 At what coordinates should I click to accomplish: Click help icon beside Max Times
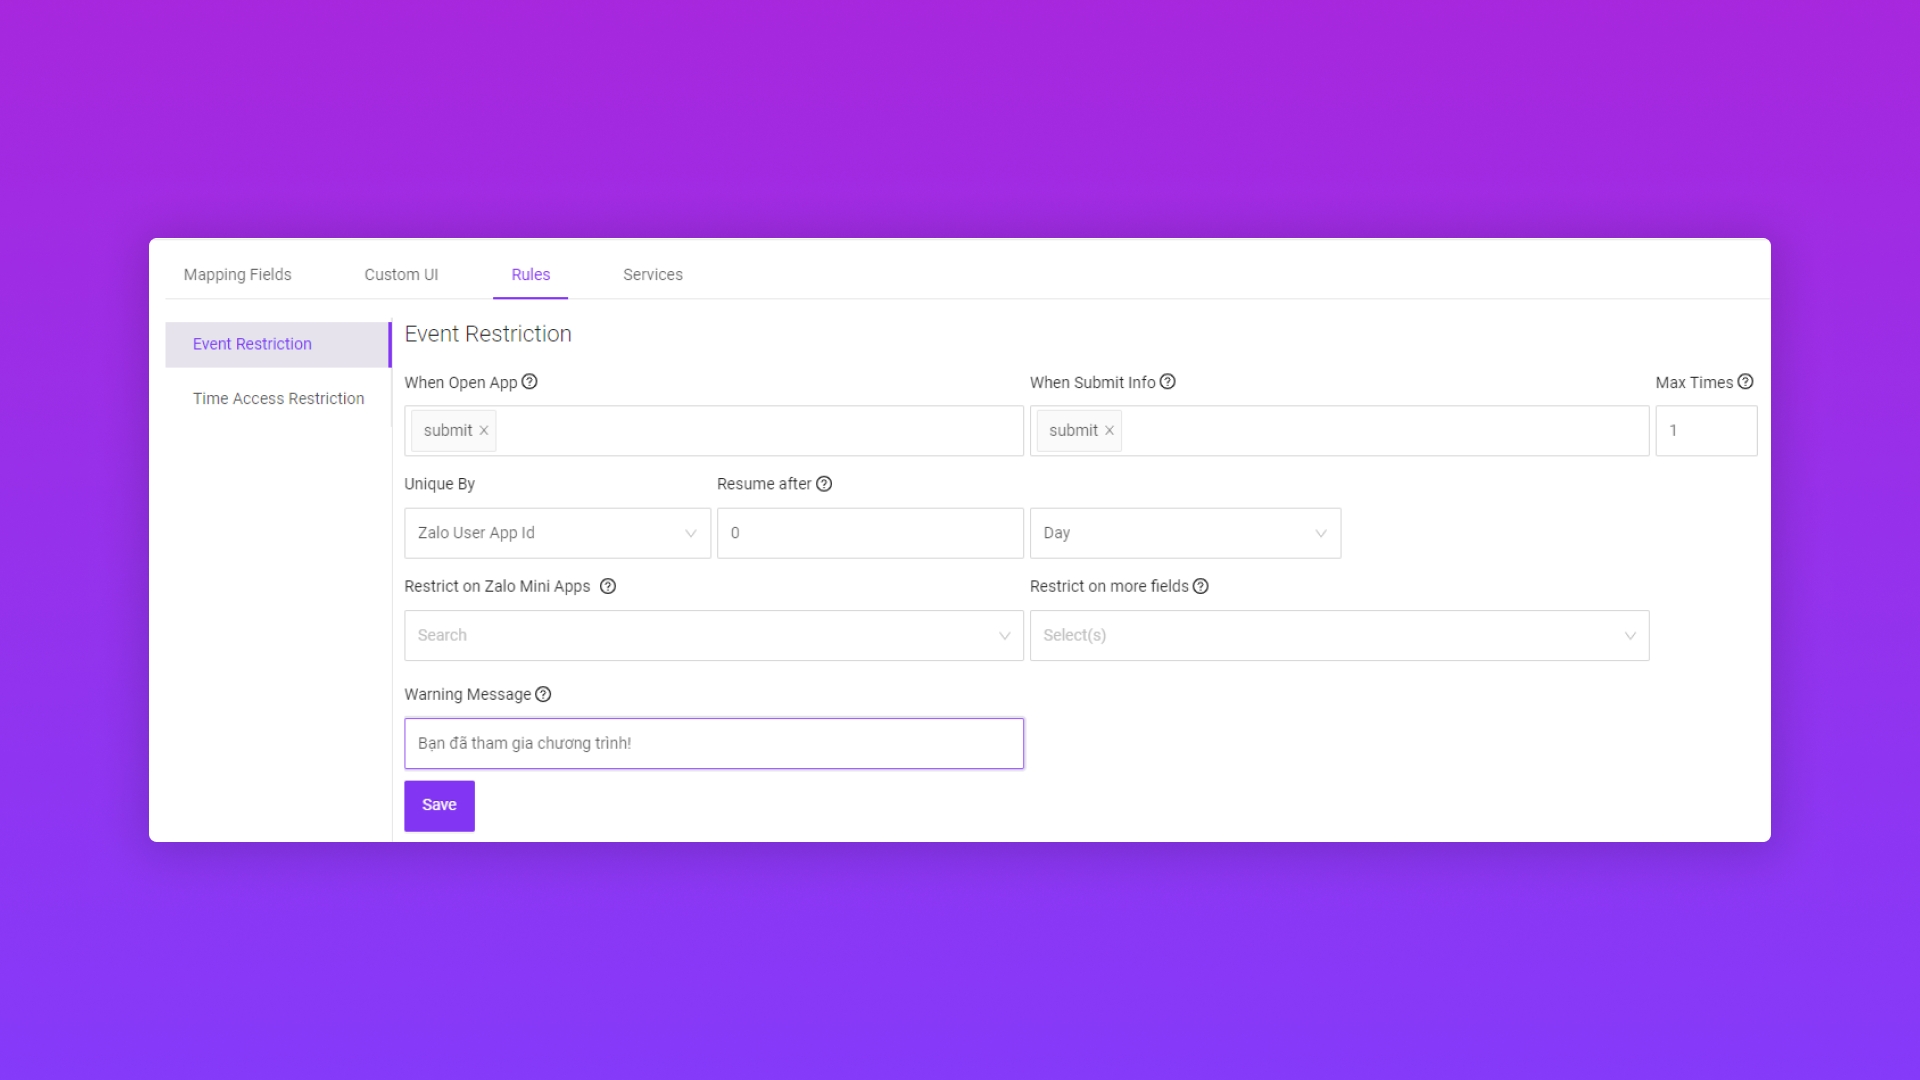(1745, 382)
